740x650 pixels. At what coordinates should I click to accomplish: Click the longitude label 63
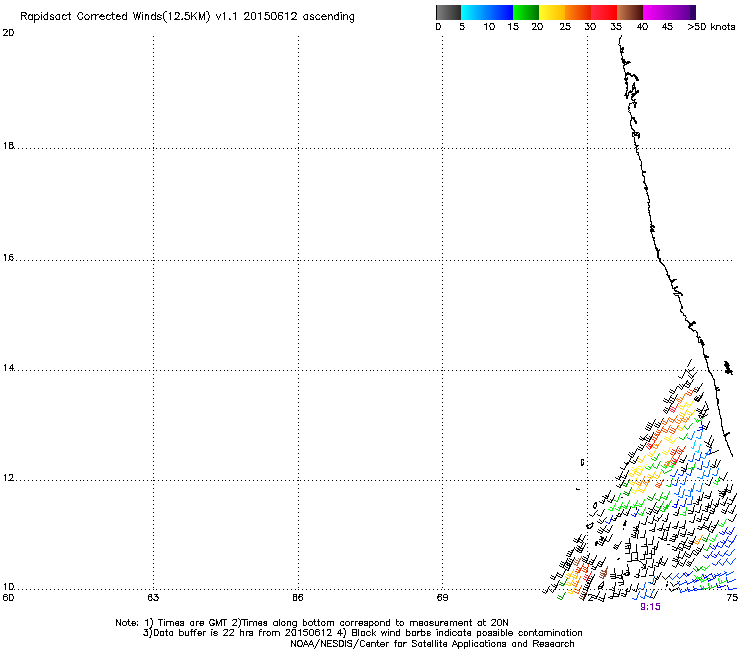click(153, 598)
